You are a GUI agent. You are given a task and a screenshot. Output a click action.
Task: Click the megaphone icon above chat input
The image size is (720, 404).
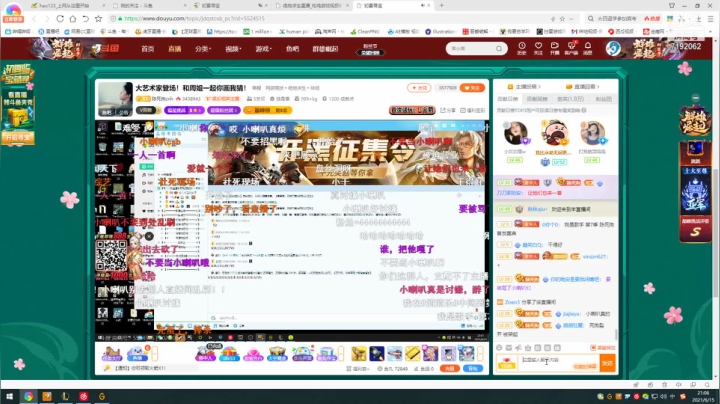point(518,348)
